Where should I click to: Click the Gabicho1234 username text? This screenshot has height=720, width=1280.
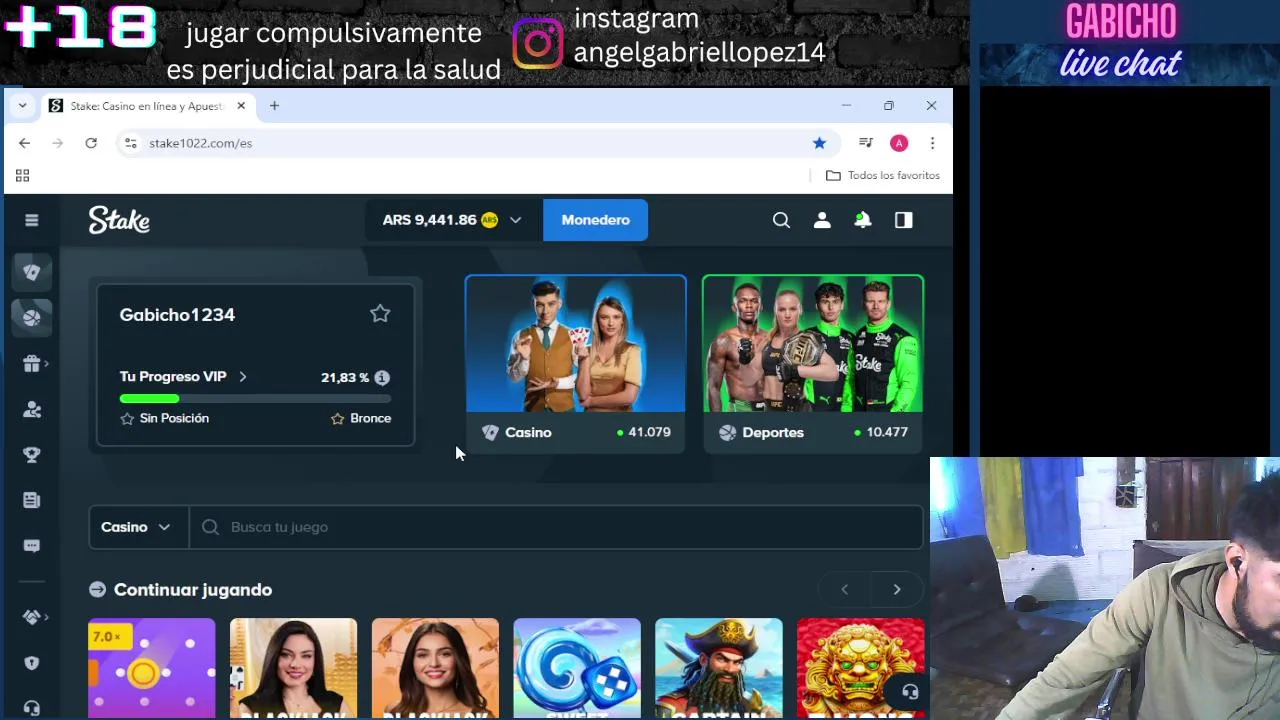pos(177,315)
